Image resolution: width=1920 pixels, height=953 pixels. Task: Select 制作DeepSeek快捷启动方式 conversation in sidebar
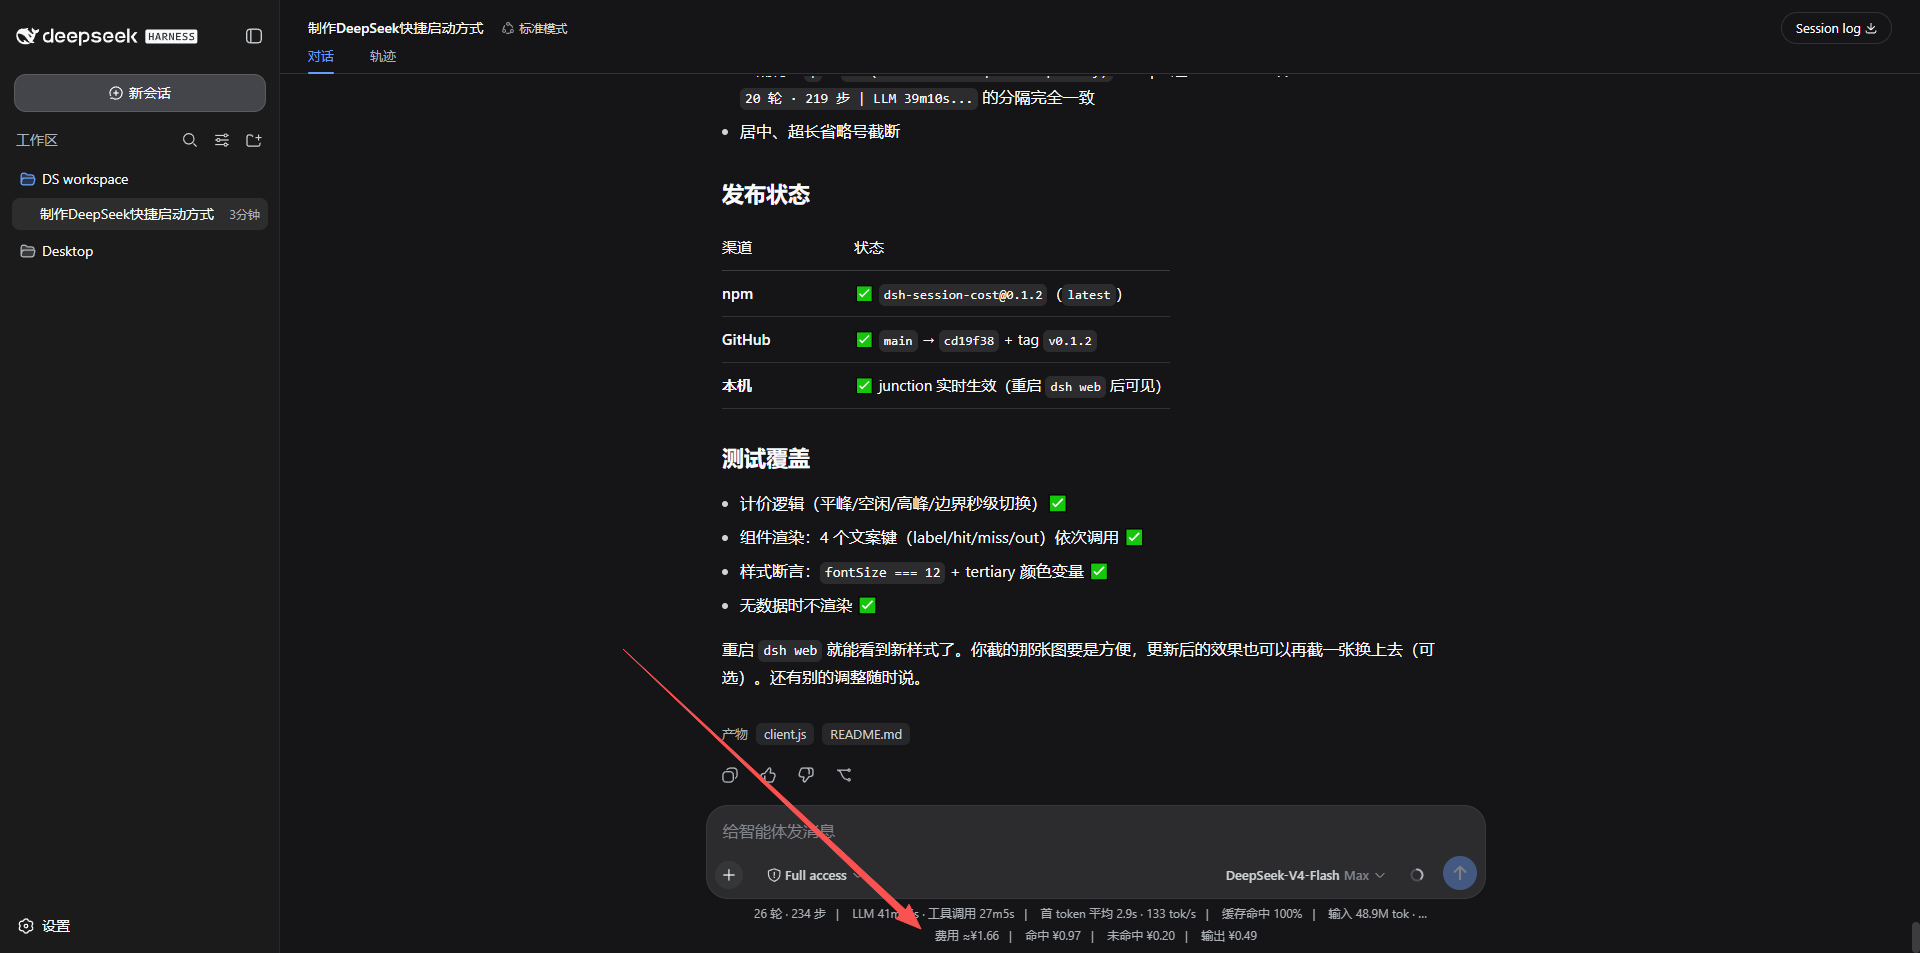coord(140,214)
